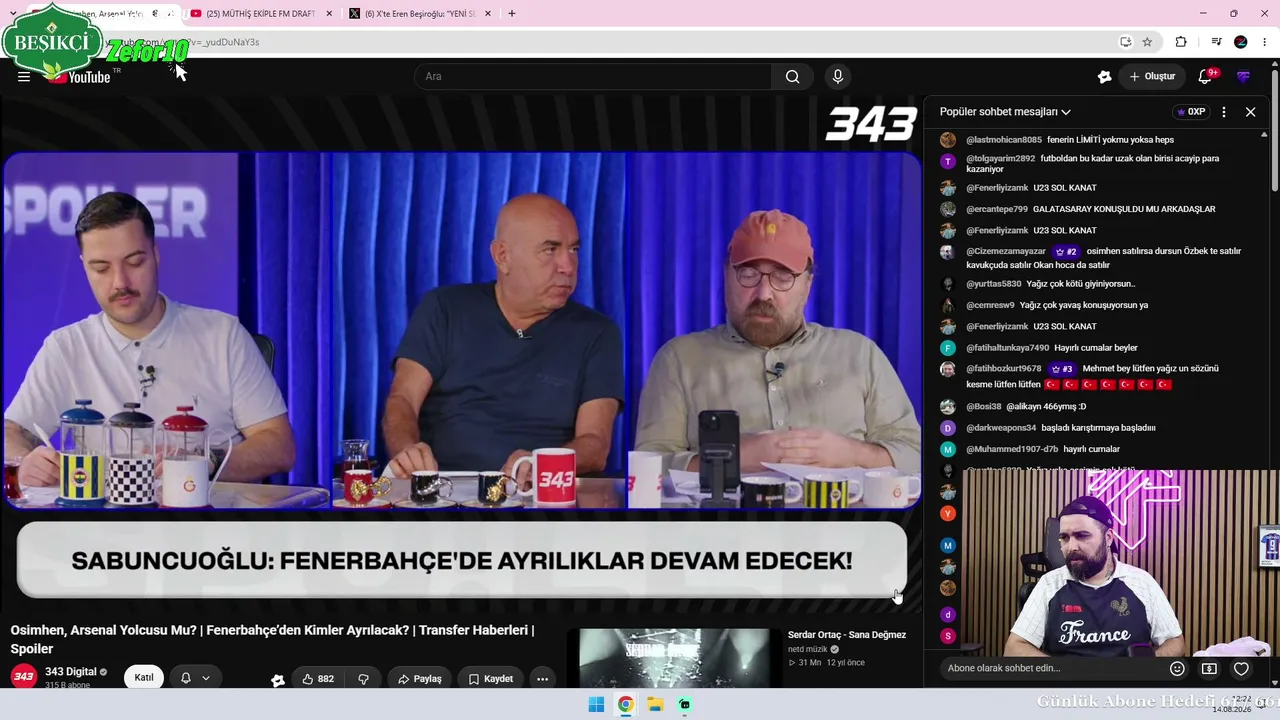Open the purple account avatar menu
This screenshot has width=1280, height=720.
pyautogui.click(x=1244, y=77)
